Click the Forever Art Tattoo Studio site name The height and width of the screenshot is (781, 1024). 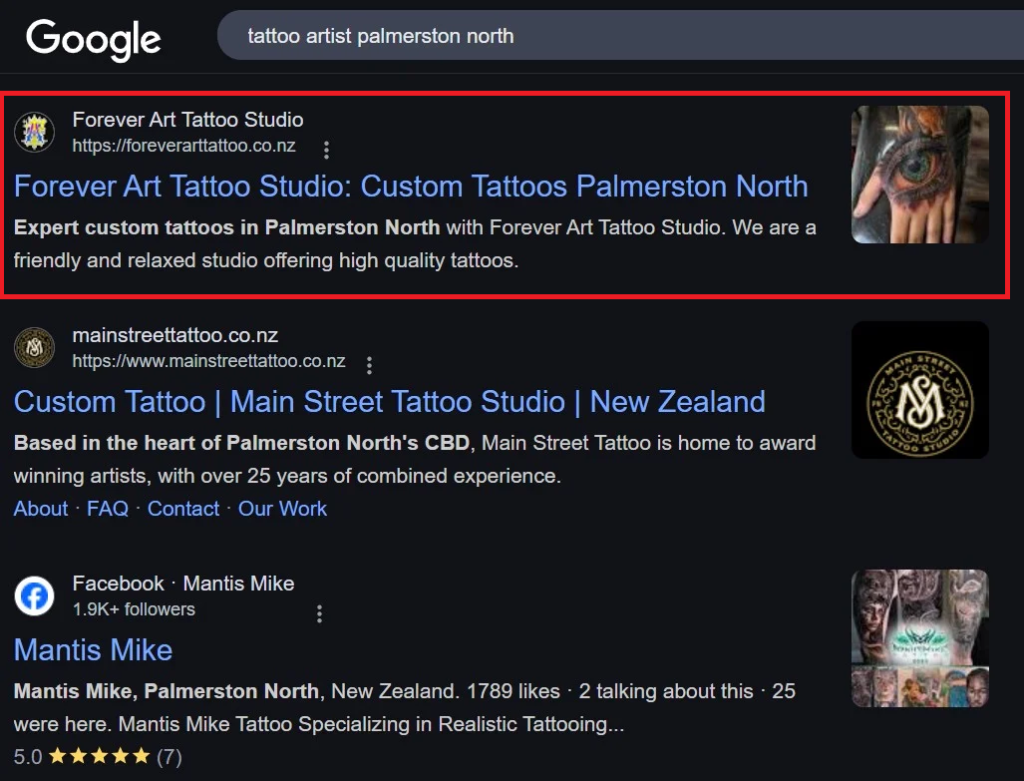coord(187,120)
